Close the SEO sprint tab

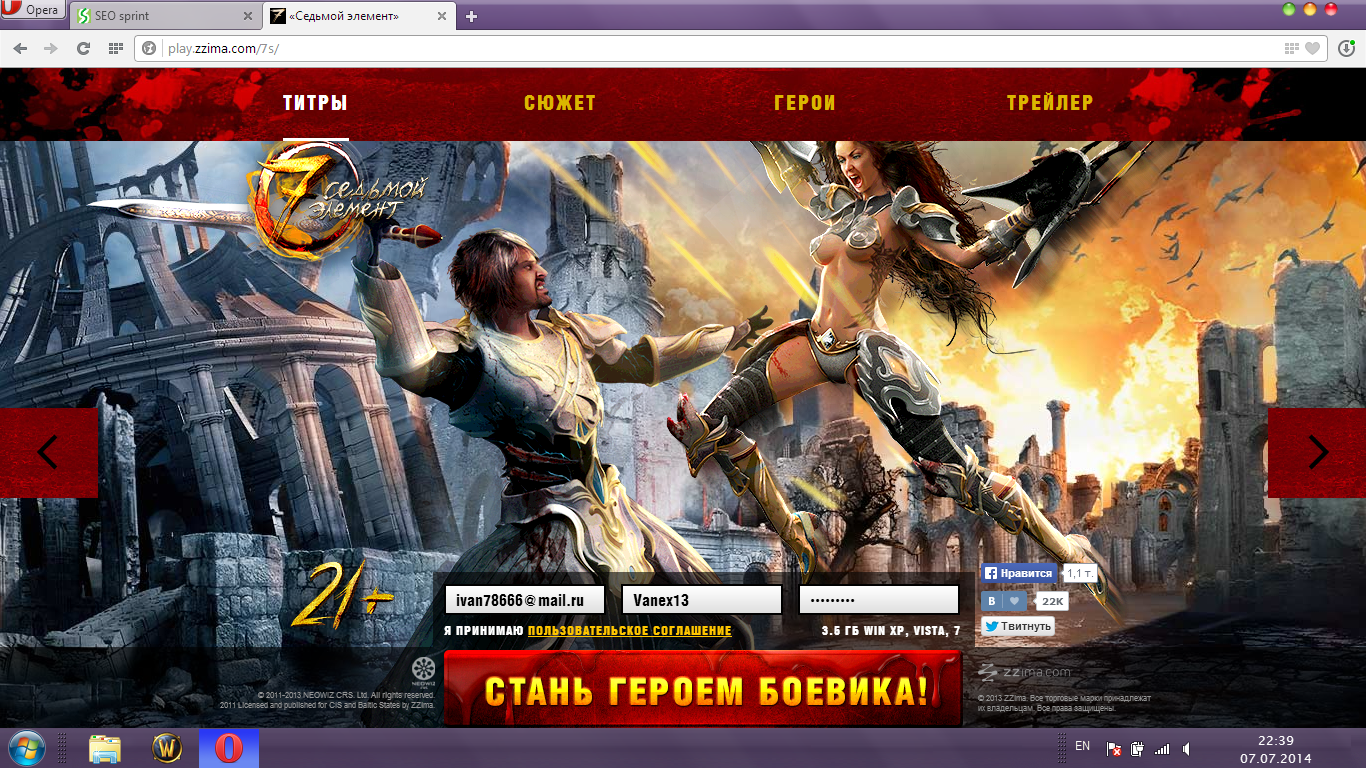248,16
